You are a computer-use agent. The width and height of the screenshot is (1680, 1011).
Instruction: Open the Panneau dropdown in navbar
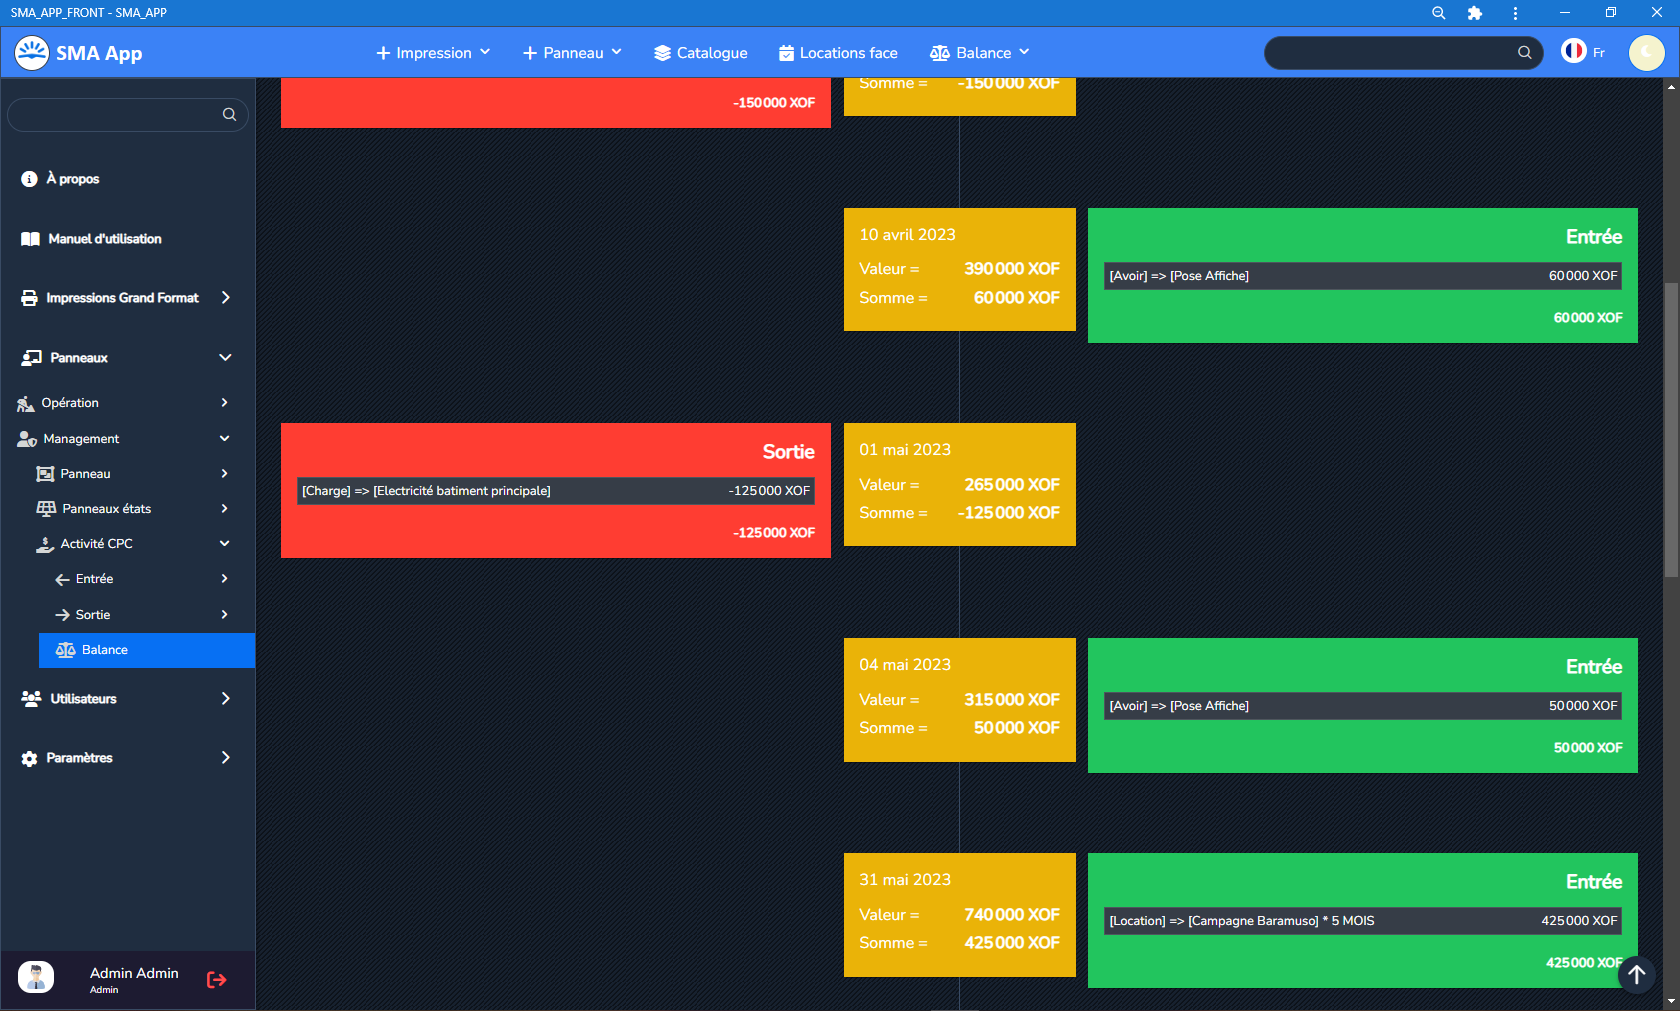572,53
